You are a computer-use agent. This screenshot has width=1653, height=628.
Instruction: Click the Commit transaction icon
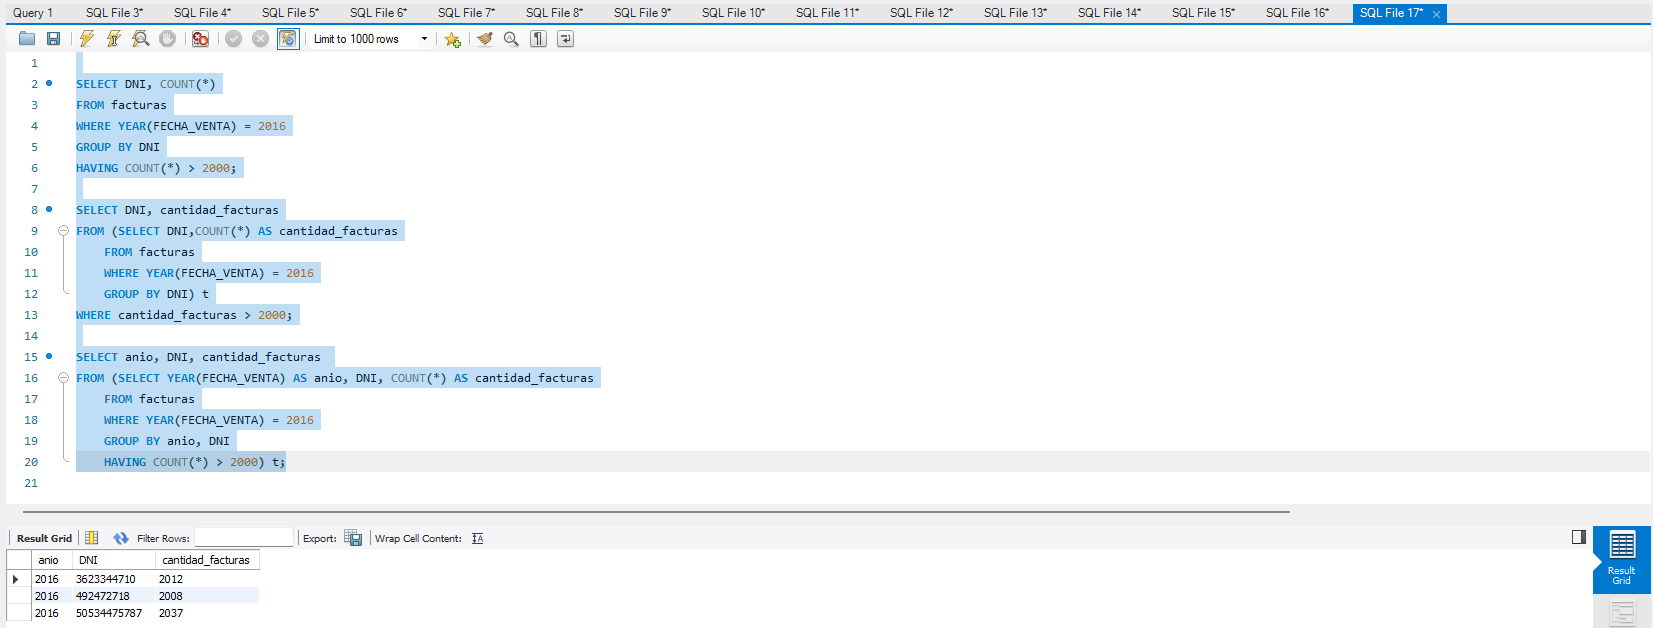tap(234, 39)
